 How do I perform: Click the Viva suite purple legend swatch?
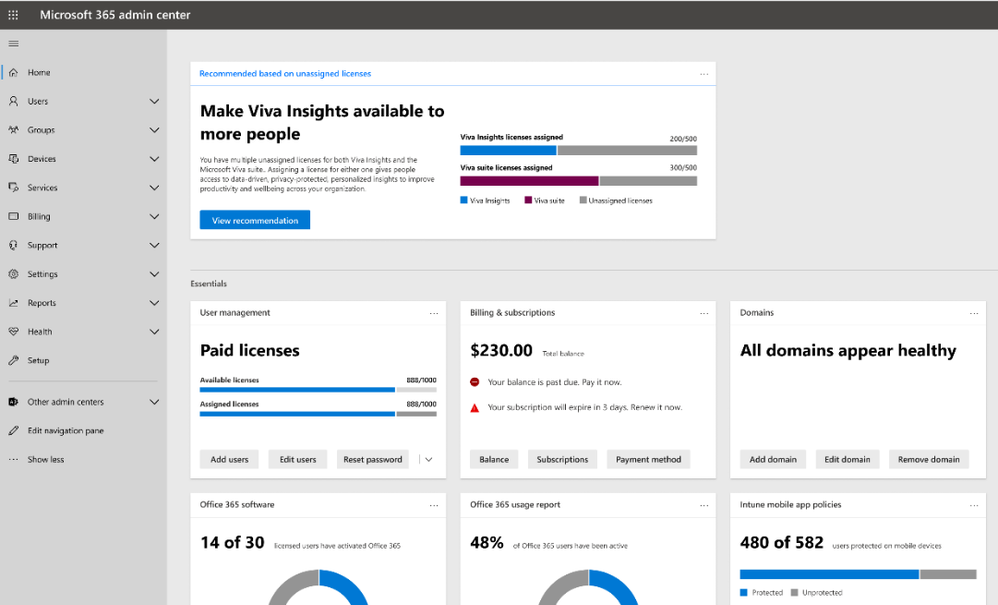tap(528, 200)
